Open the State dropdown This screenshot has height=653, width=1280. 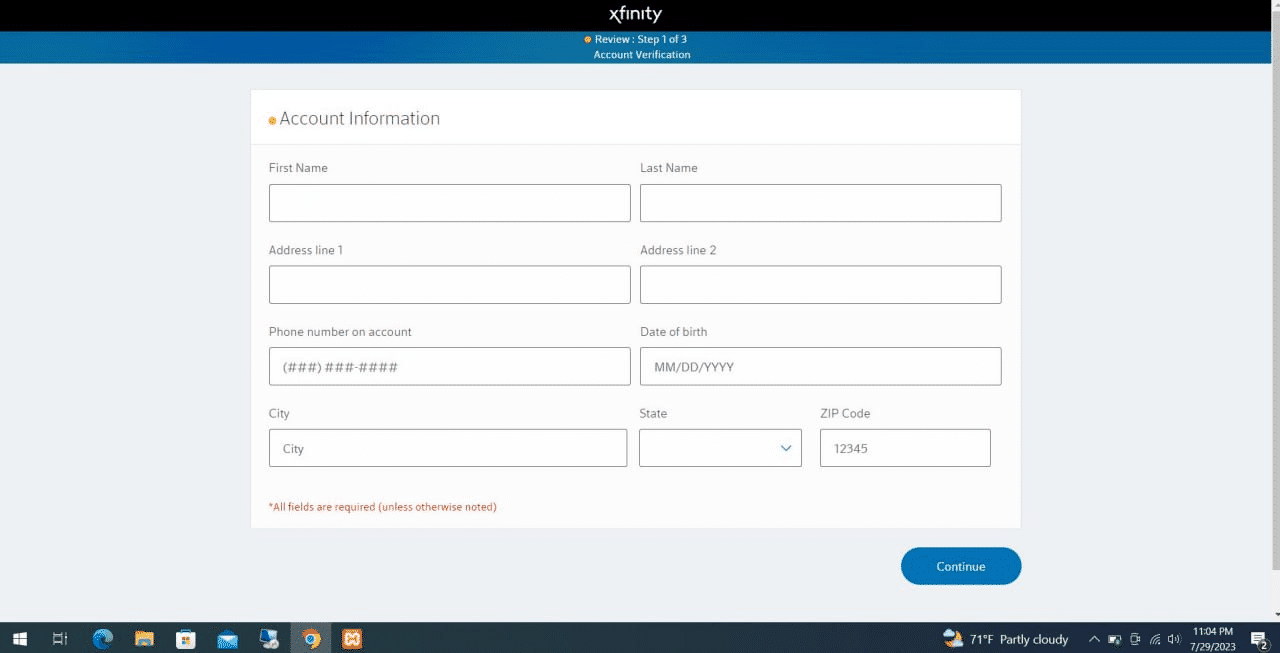coord(720,448)
